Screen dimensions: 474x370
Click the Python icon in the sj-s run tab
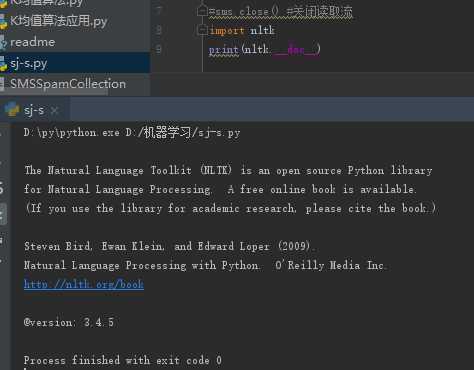click(12, 110)
